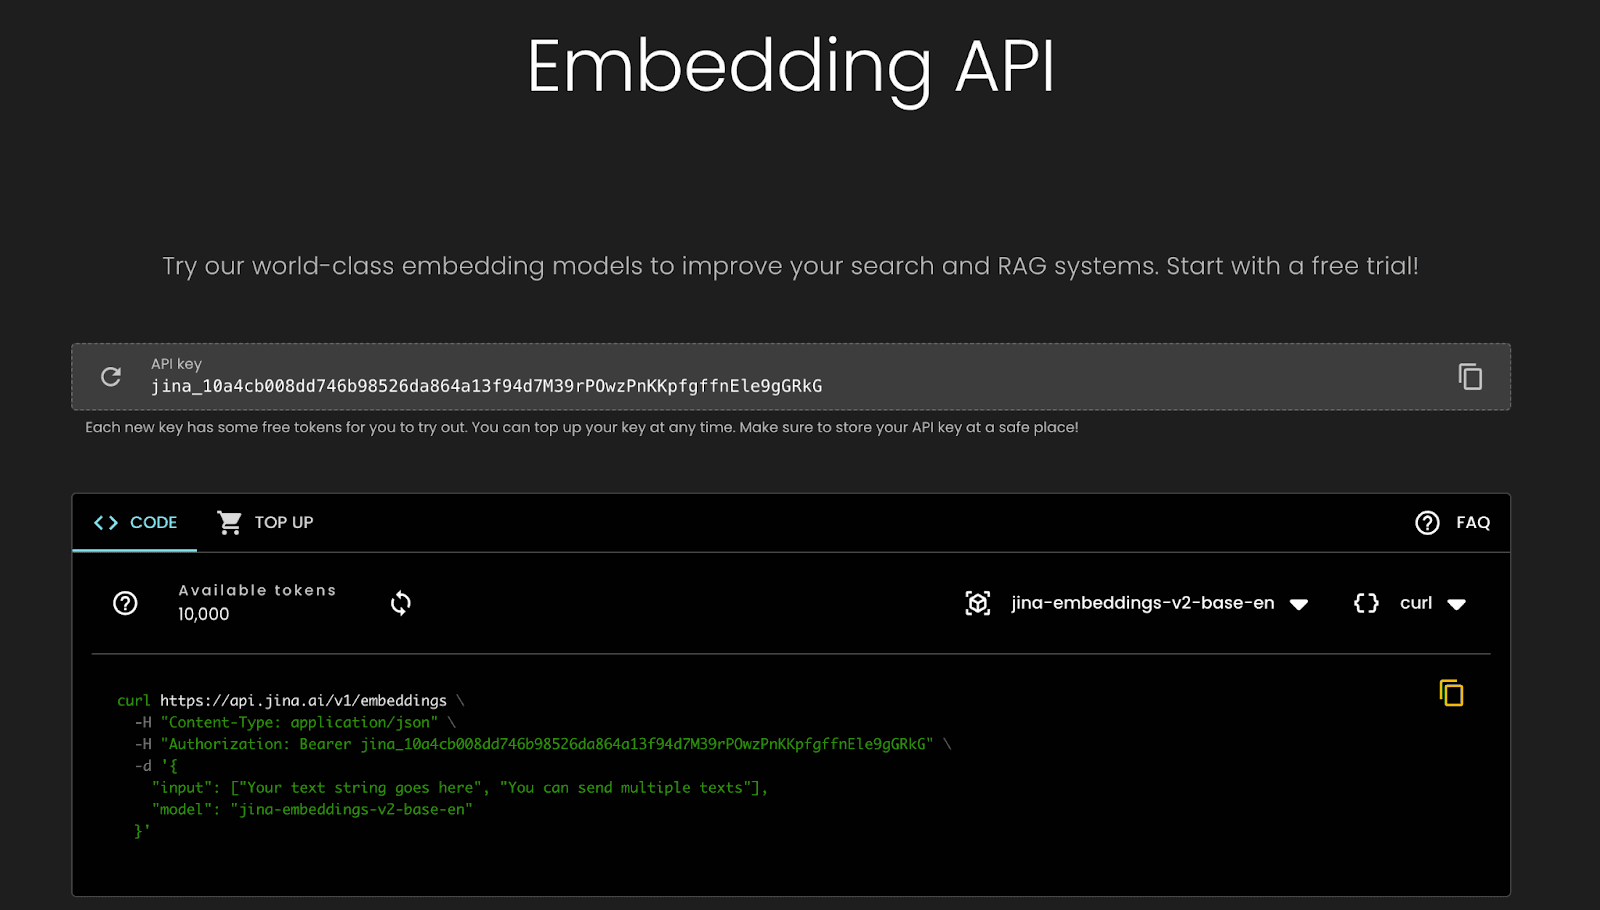Click the api.jina.ai endpoint URL in the code

[x=303, y=701]
